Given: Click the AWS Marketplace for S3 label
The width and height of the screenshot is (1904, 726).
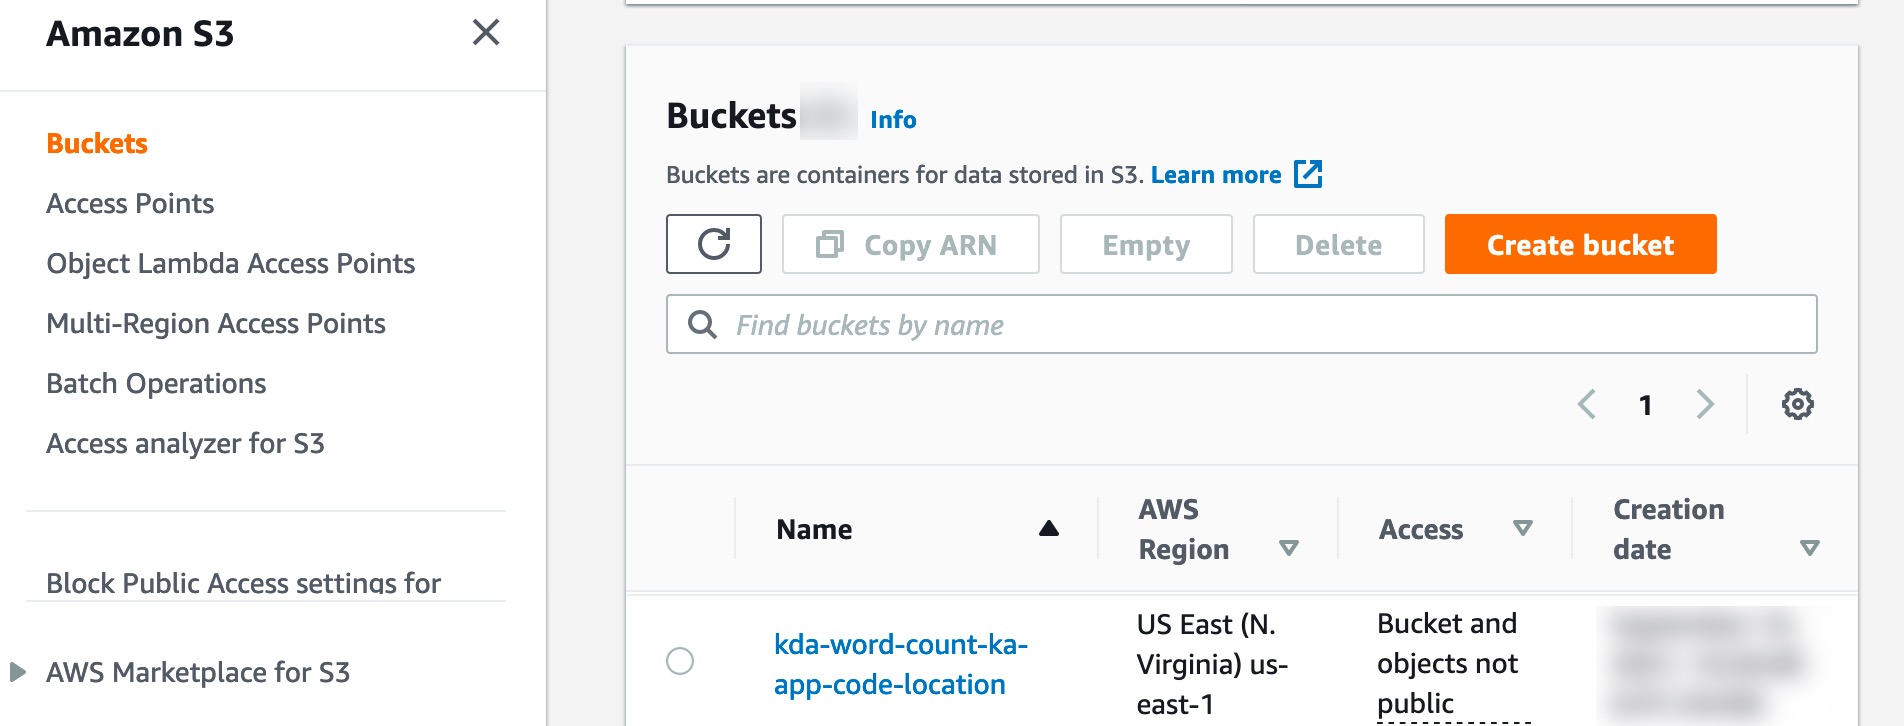Looking at the screenshot, I should click(198, 672).
